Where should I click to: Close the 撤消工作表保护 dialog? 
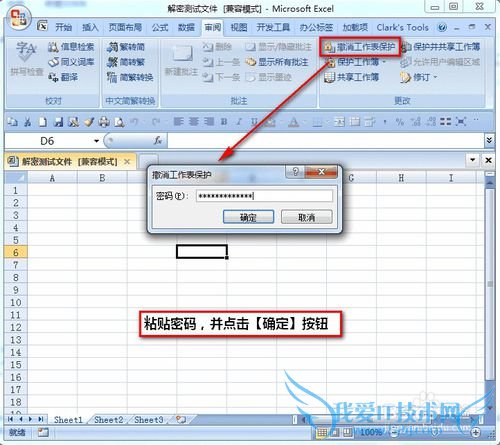coord(321,171)
